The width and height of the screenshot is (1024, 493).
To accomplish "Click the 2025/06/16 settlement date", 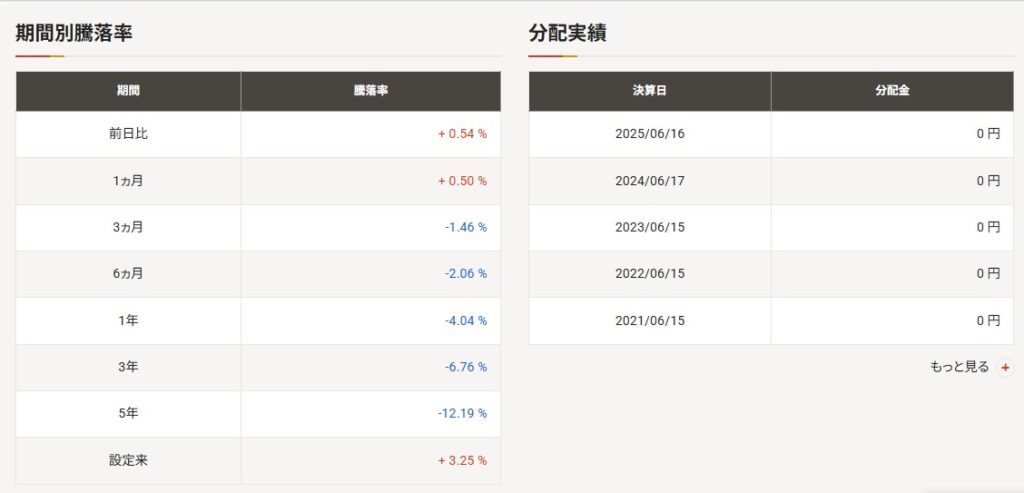I will pyautogui.click(x=650, y=134).
